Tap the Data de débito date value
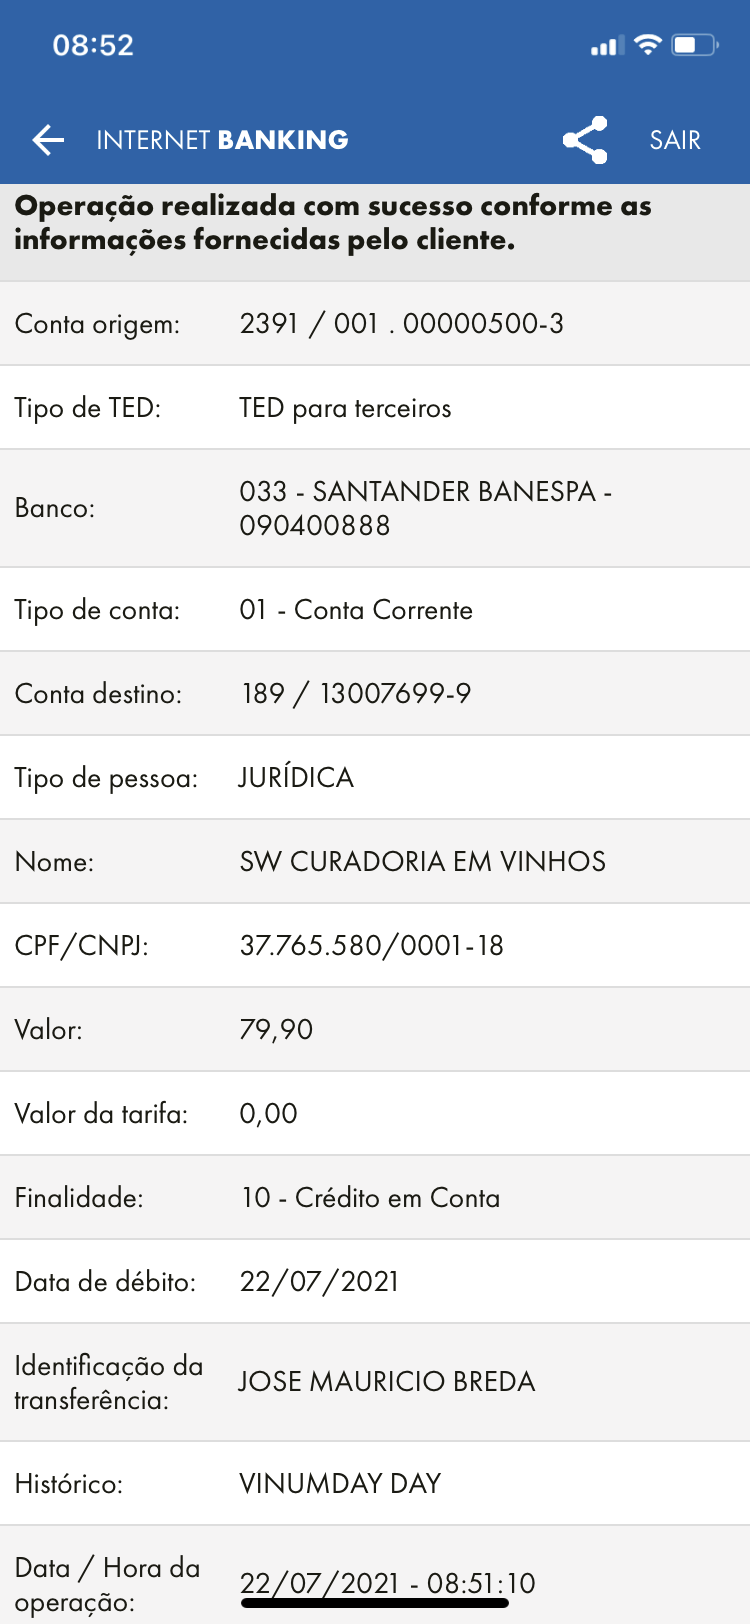This screenshot has width=750, height=1624. (319, 1281)
